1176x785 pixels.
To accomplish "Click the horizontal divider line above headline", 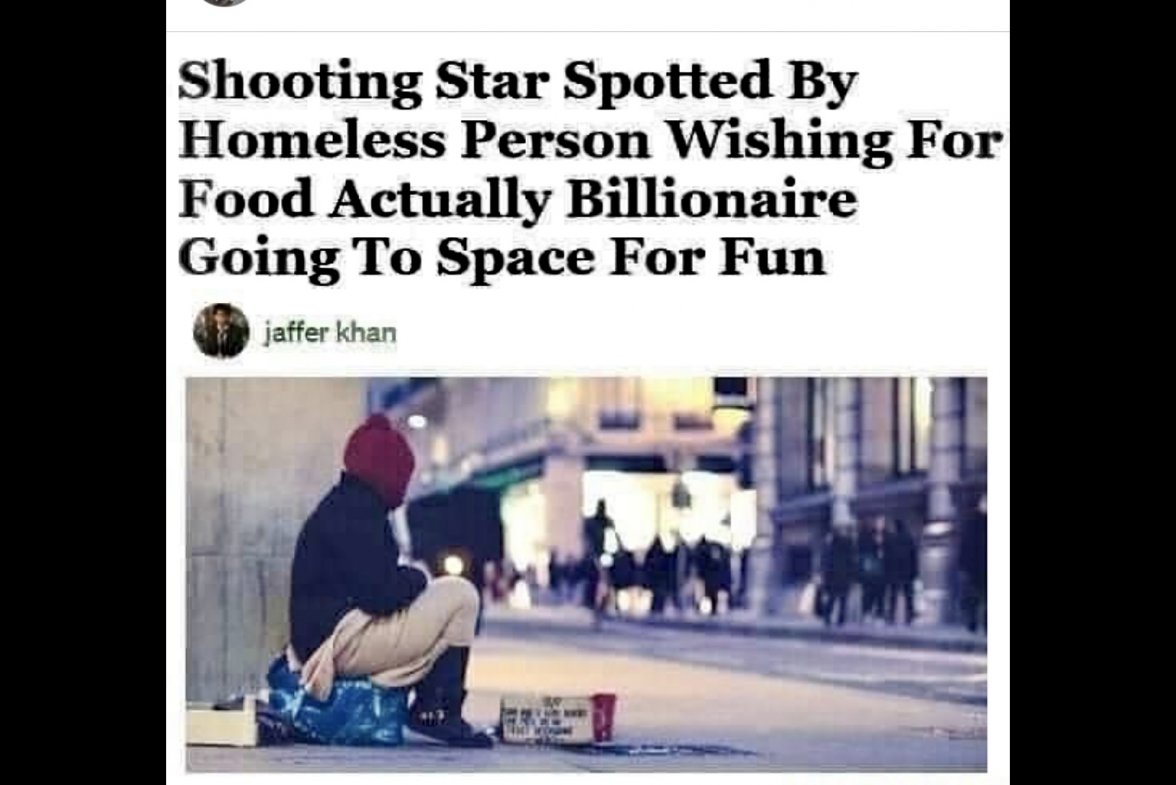I will tap(587, 31).
